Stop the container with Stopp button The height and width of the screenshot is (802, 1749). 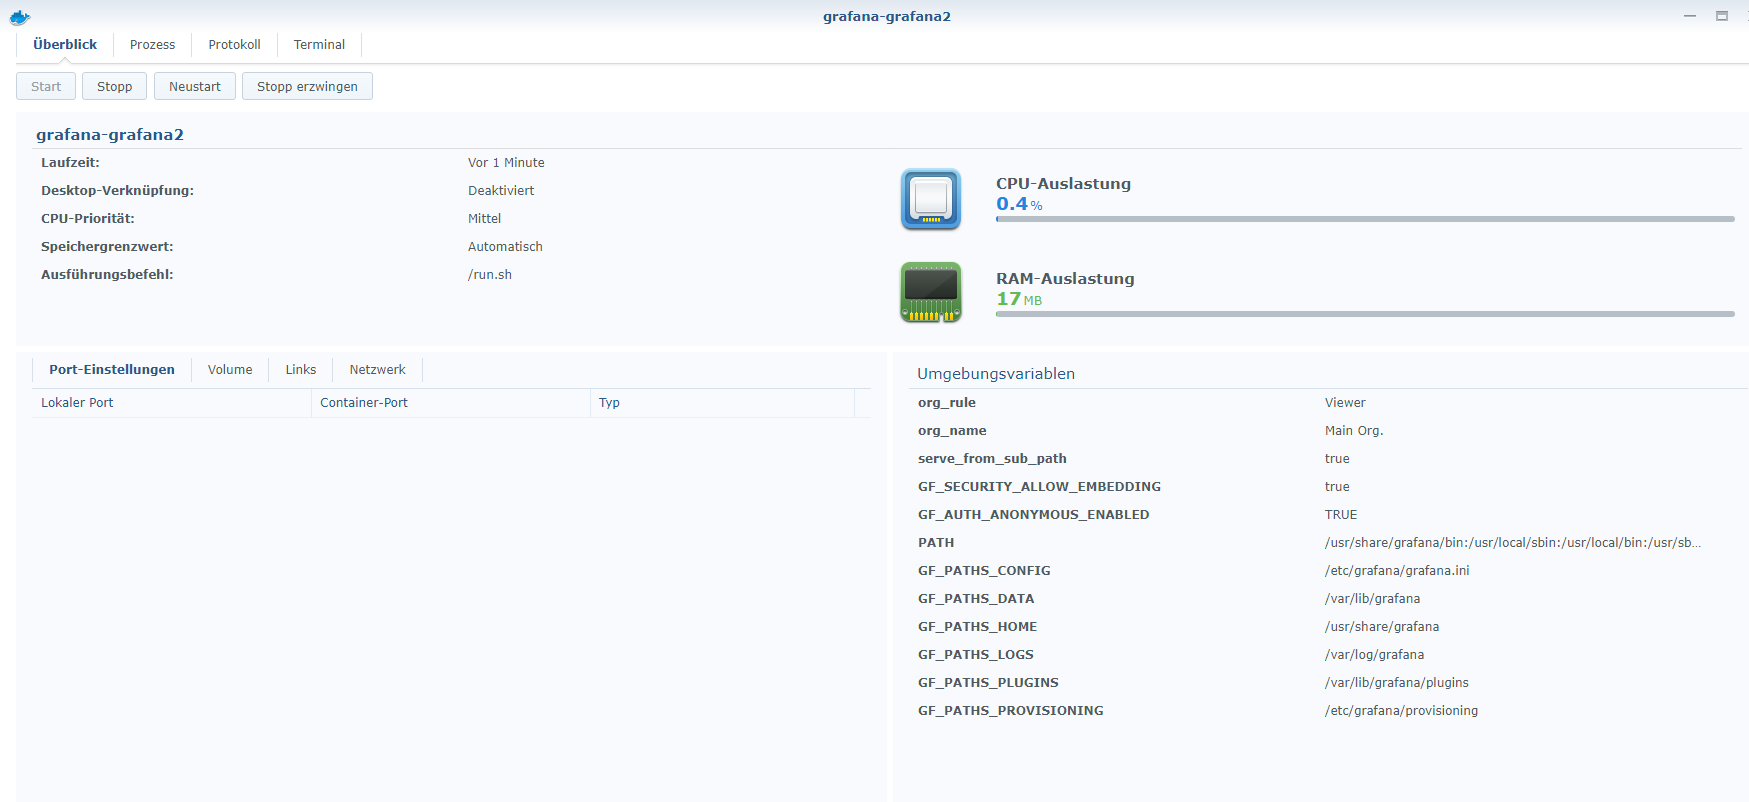pos(114,86)
